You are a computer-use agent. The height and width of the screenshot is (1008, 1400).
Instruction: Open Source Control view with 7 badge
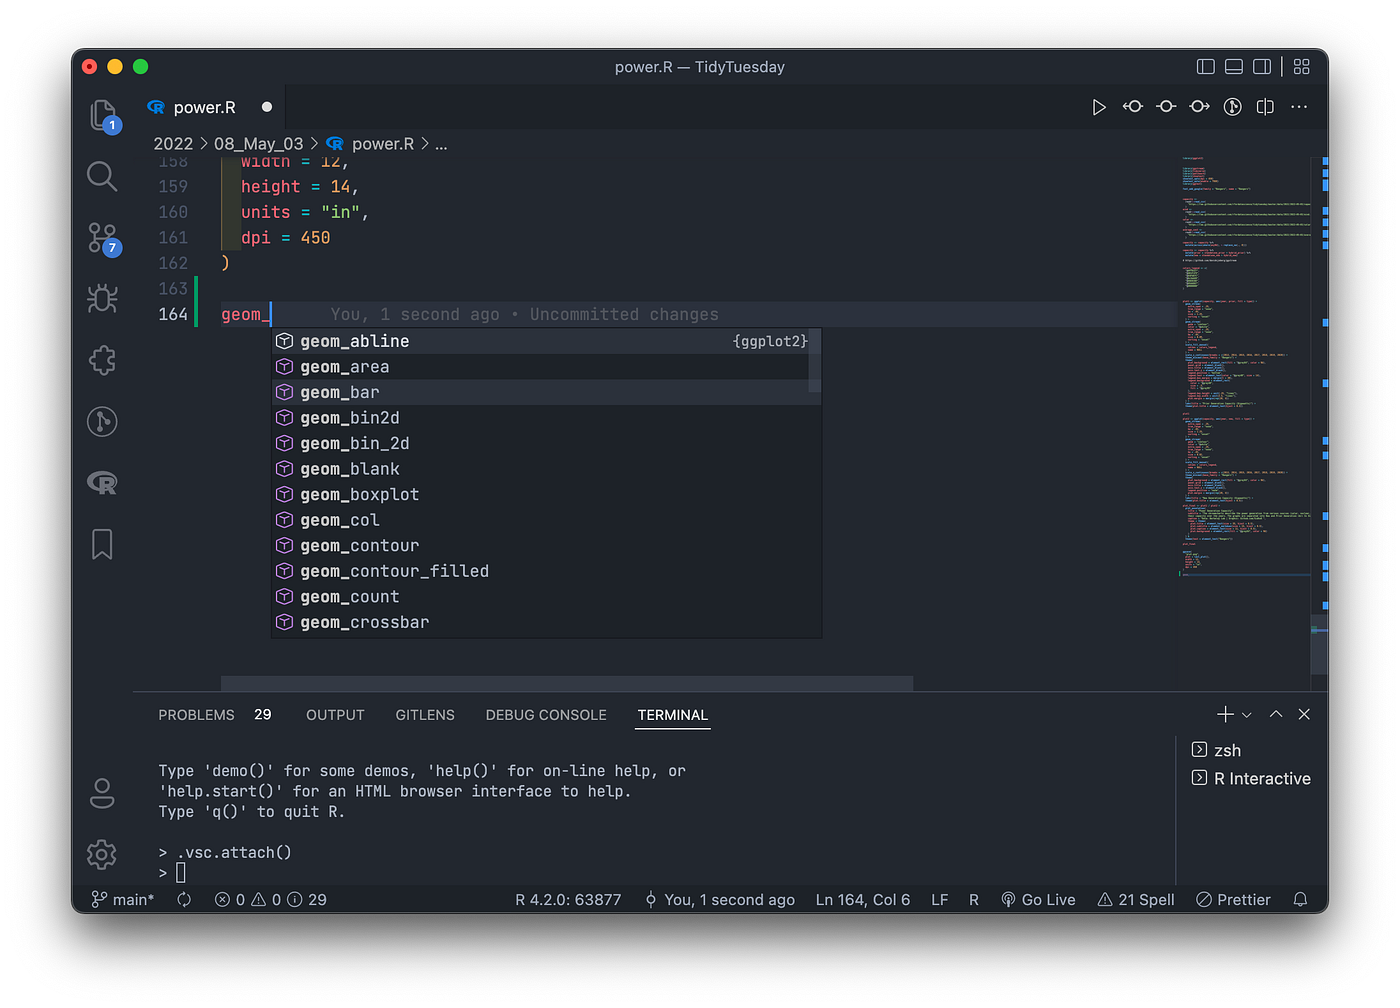103,239
